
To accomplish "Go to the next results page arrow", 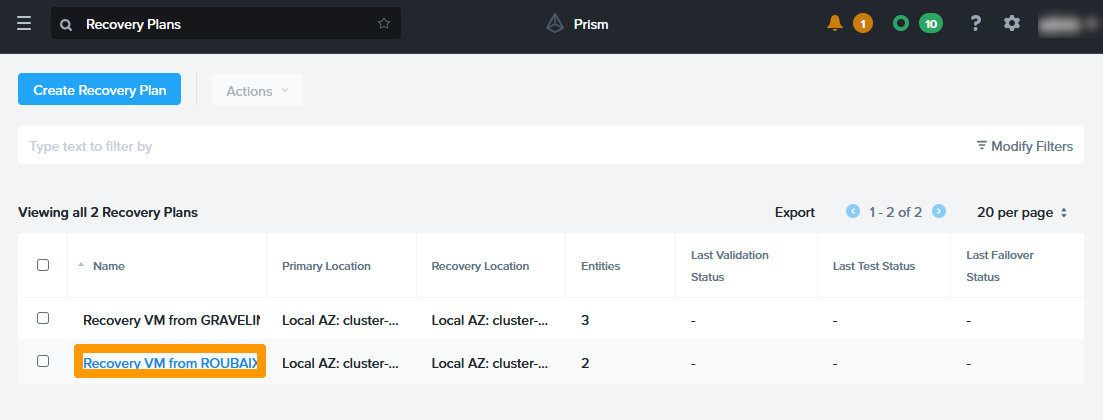I will (x=939, y=211).
